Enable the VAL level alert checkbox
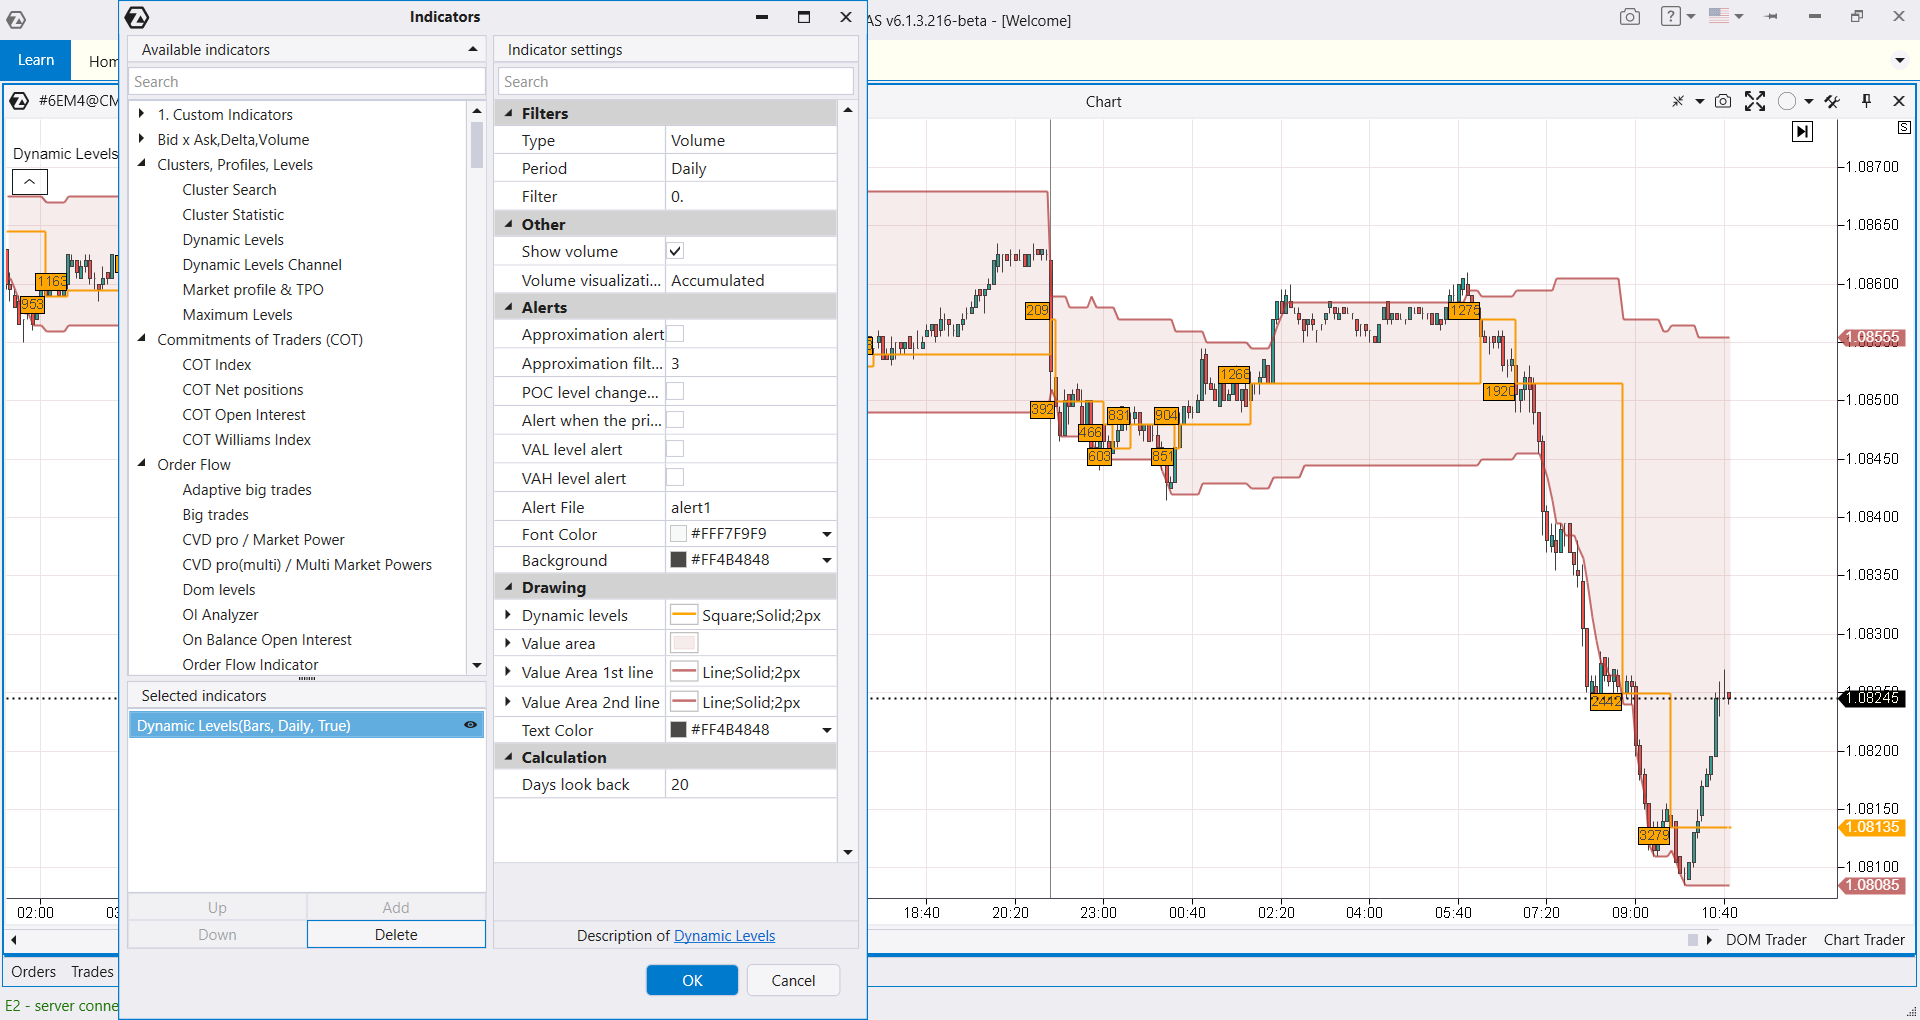The width and height of the screenshot is (1920, 1020). (x=675, y=449)
